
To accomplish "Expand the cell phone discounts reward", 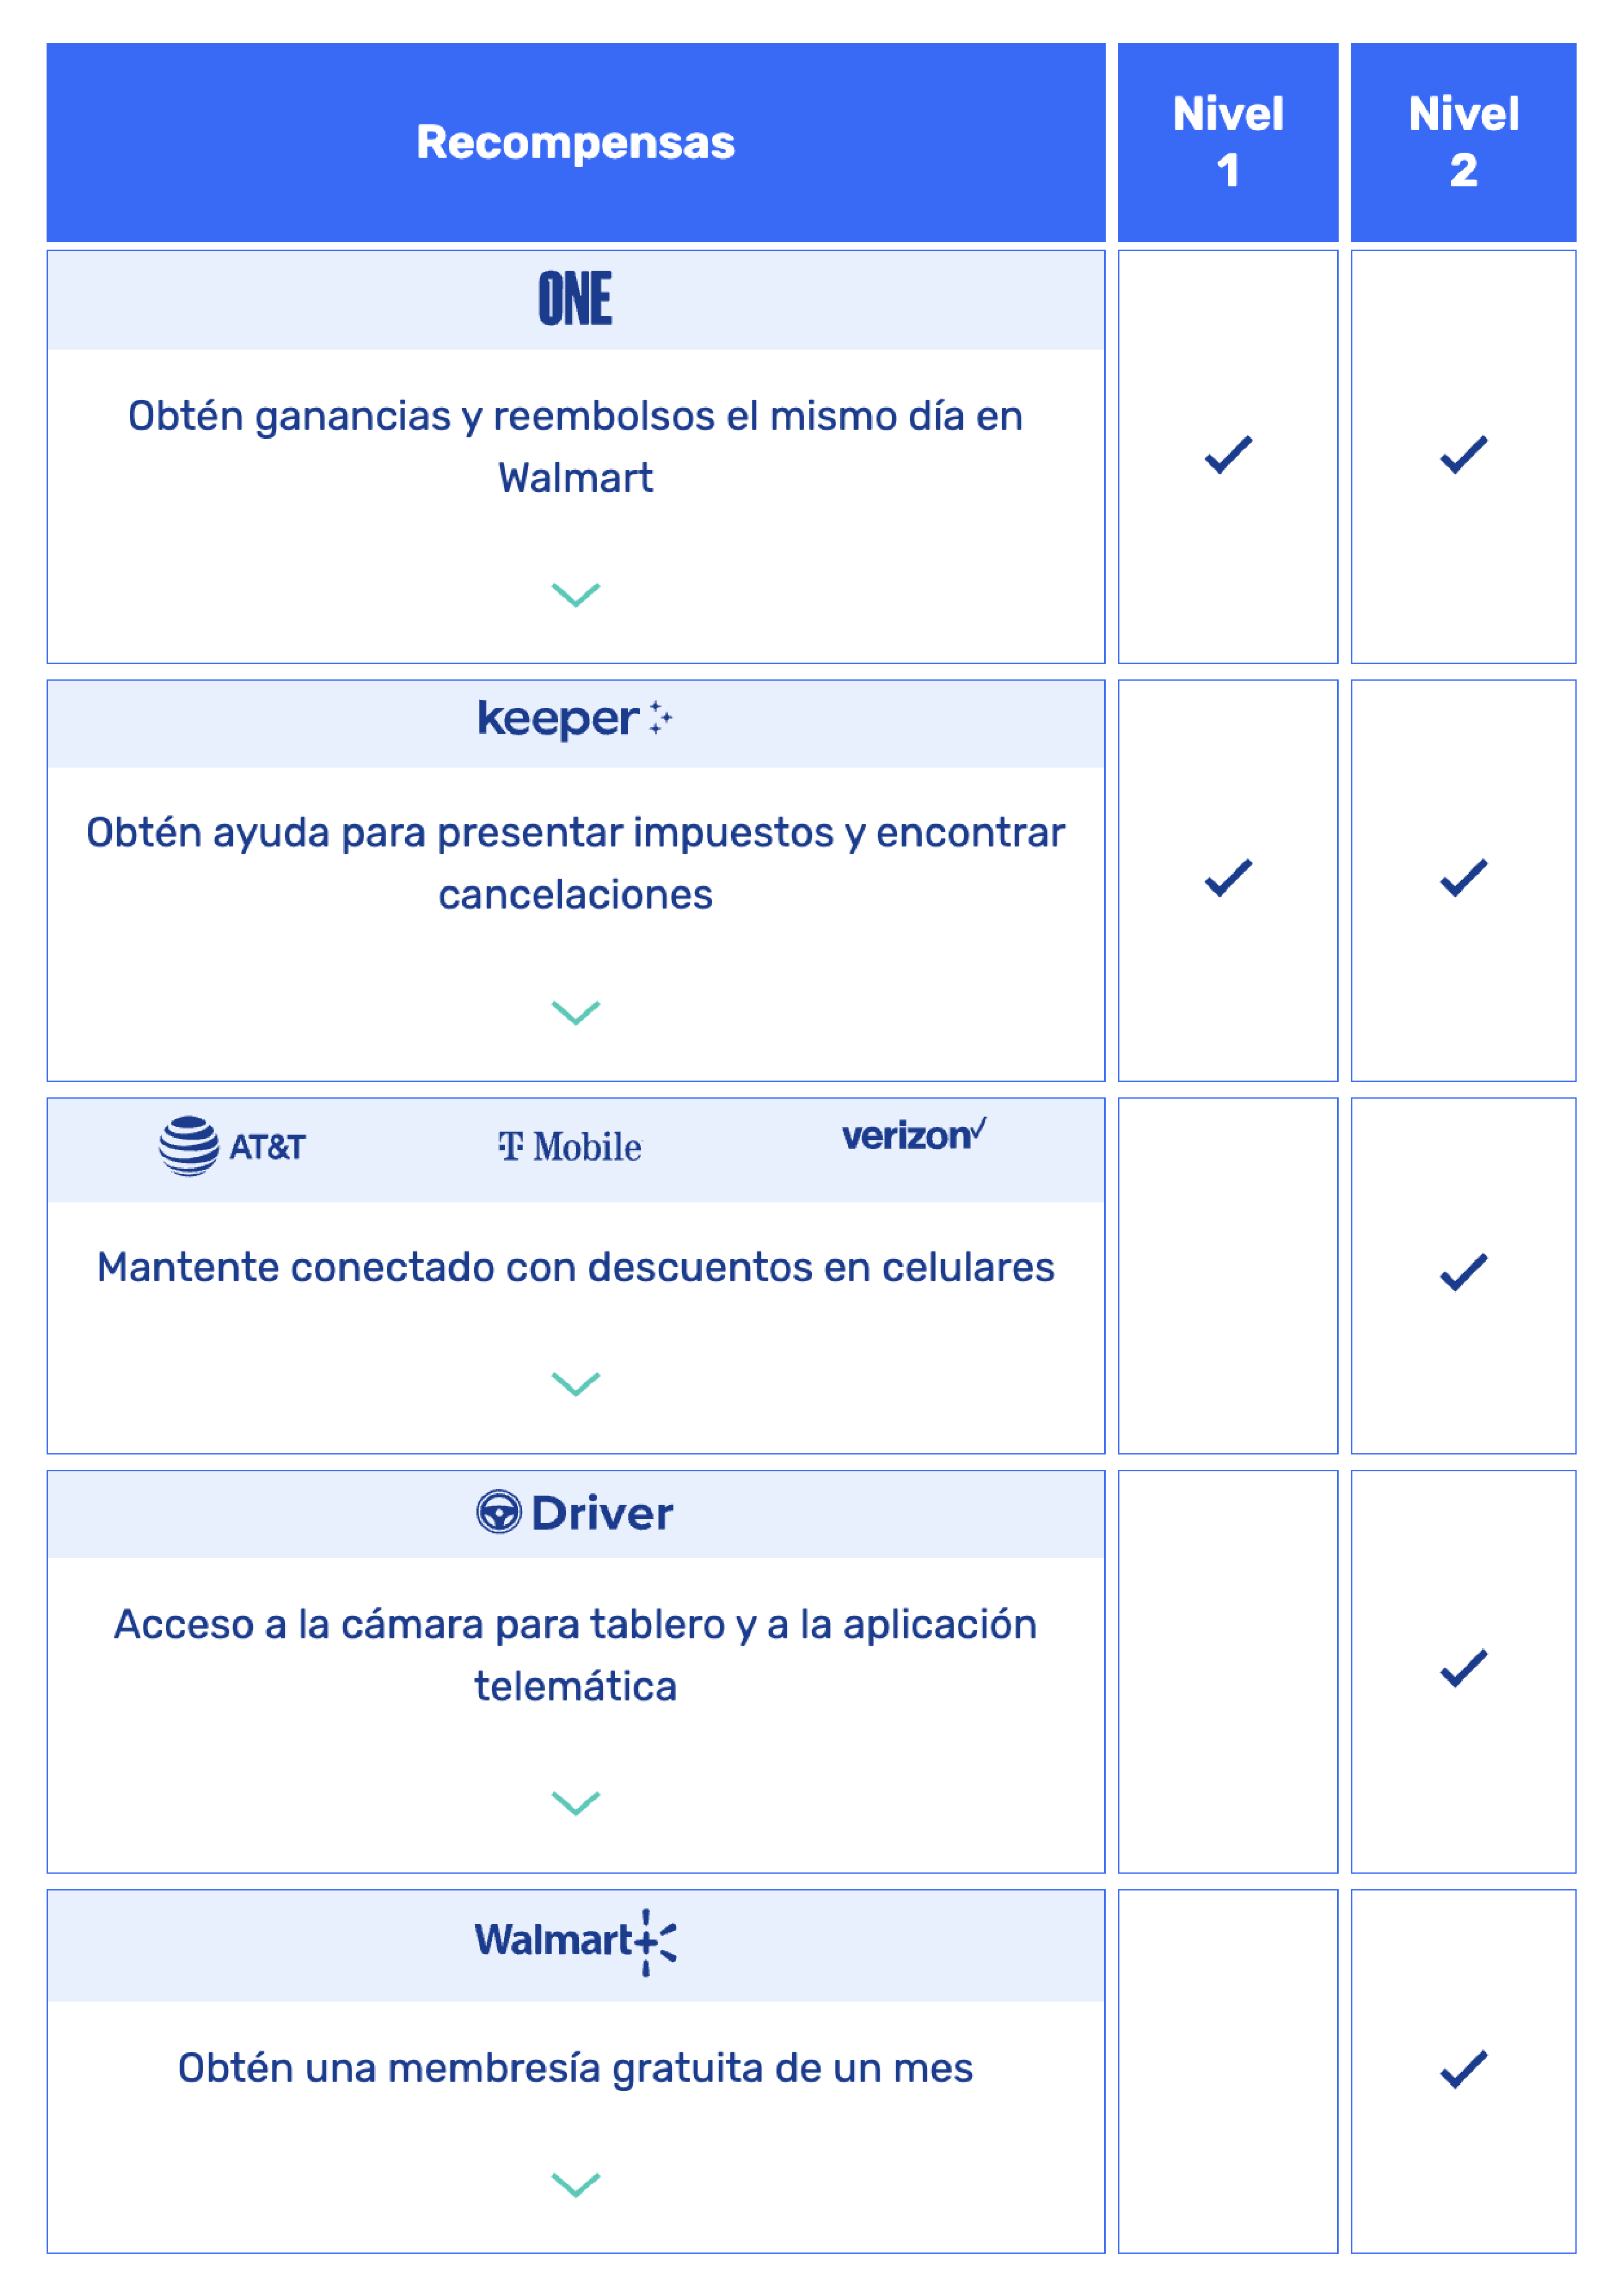I will (576, 1384).
